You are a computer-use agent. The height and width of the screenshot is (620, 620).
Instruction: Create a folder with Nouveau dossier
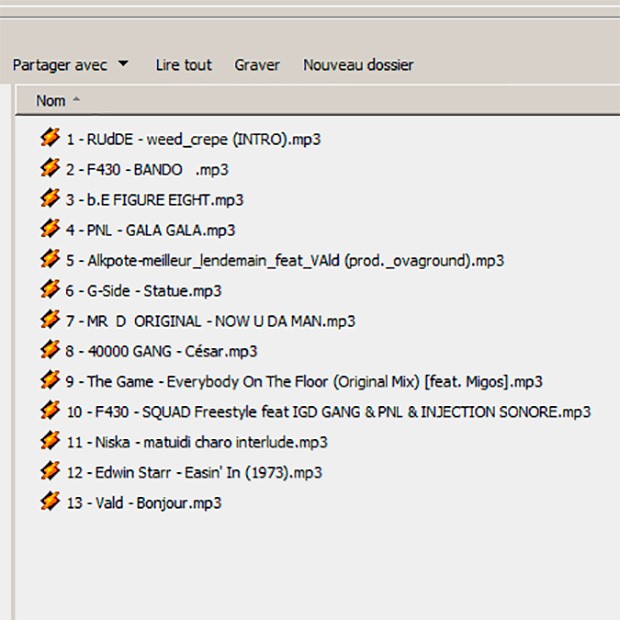tap(358, 65)
